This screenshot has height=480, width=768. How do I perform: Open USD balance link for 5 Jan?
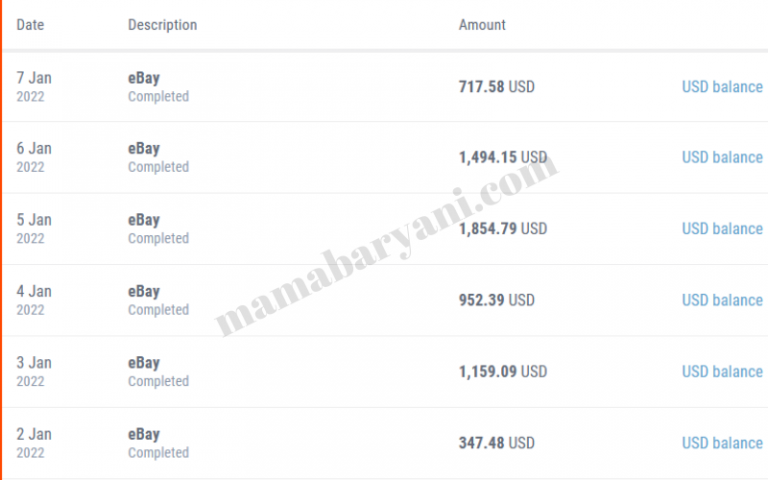coord(722,229)
